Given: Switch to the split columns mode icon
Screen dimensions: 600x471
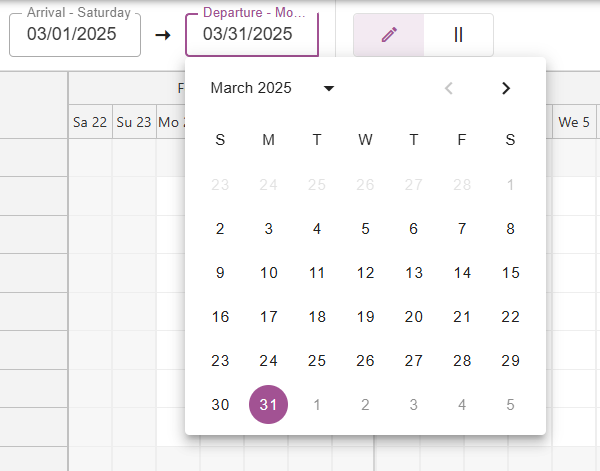Looking at the screenshot, I should (458, 35).
